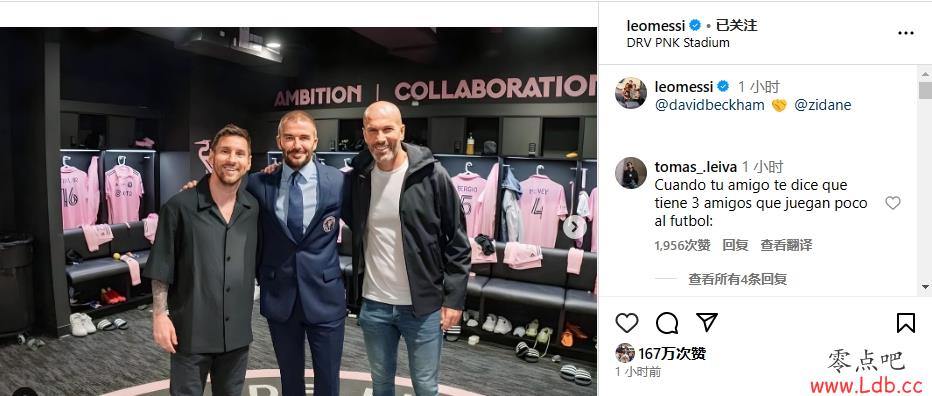The width and height of the screenshot is (932, 396).
Task: Open the @zidane mention
Action: (823, 105)
